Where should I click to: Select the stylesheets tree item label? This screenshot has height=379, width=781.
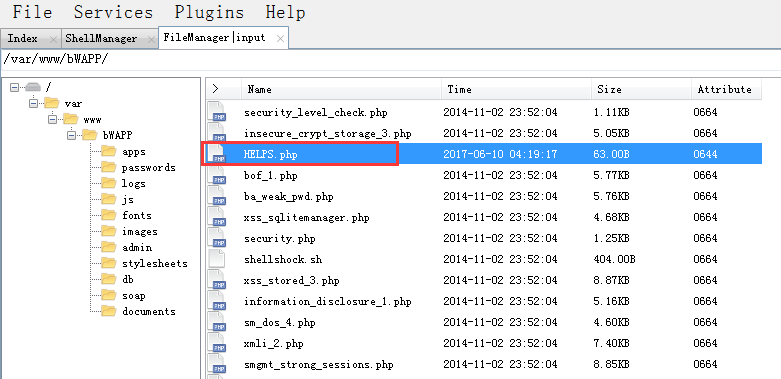[x=155, y=263]
